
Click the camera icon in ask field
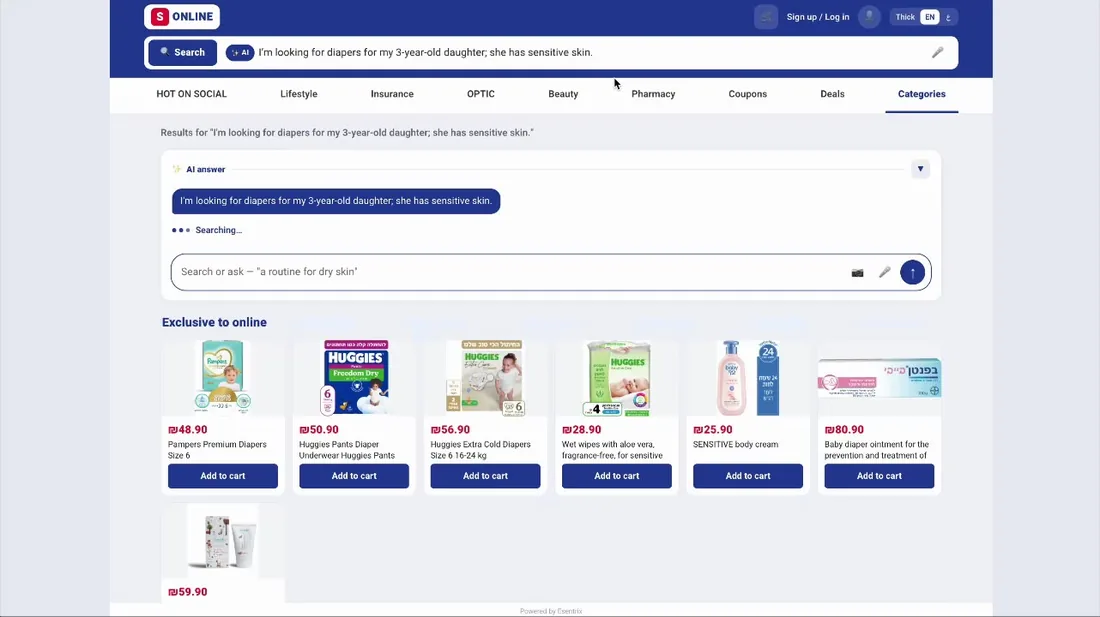point(857,273)
